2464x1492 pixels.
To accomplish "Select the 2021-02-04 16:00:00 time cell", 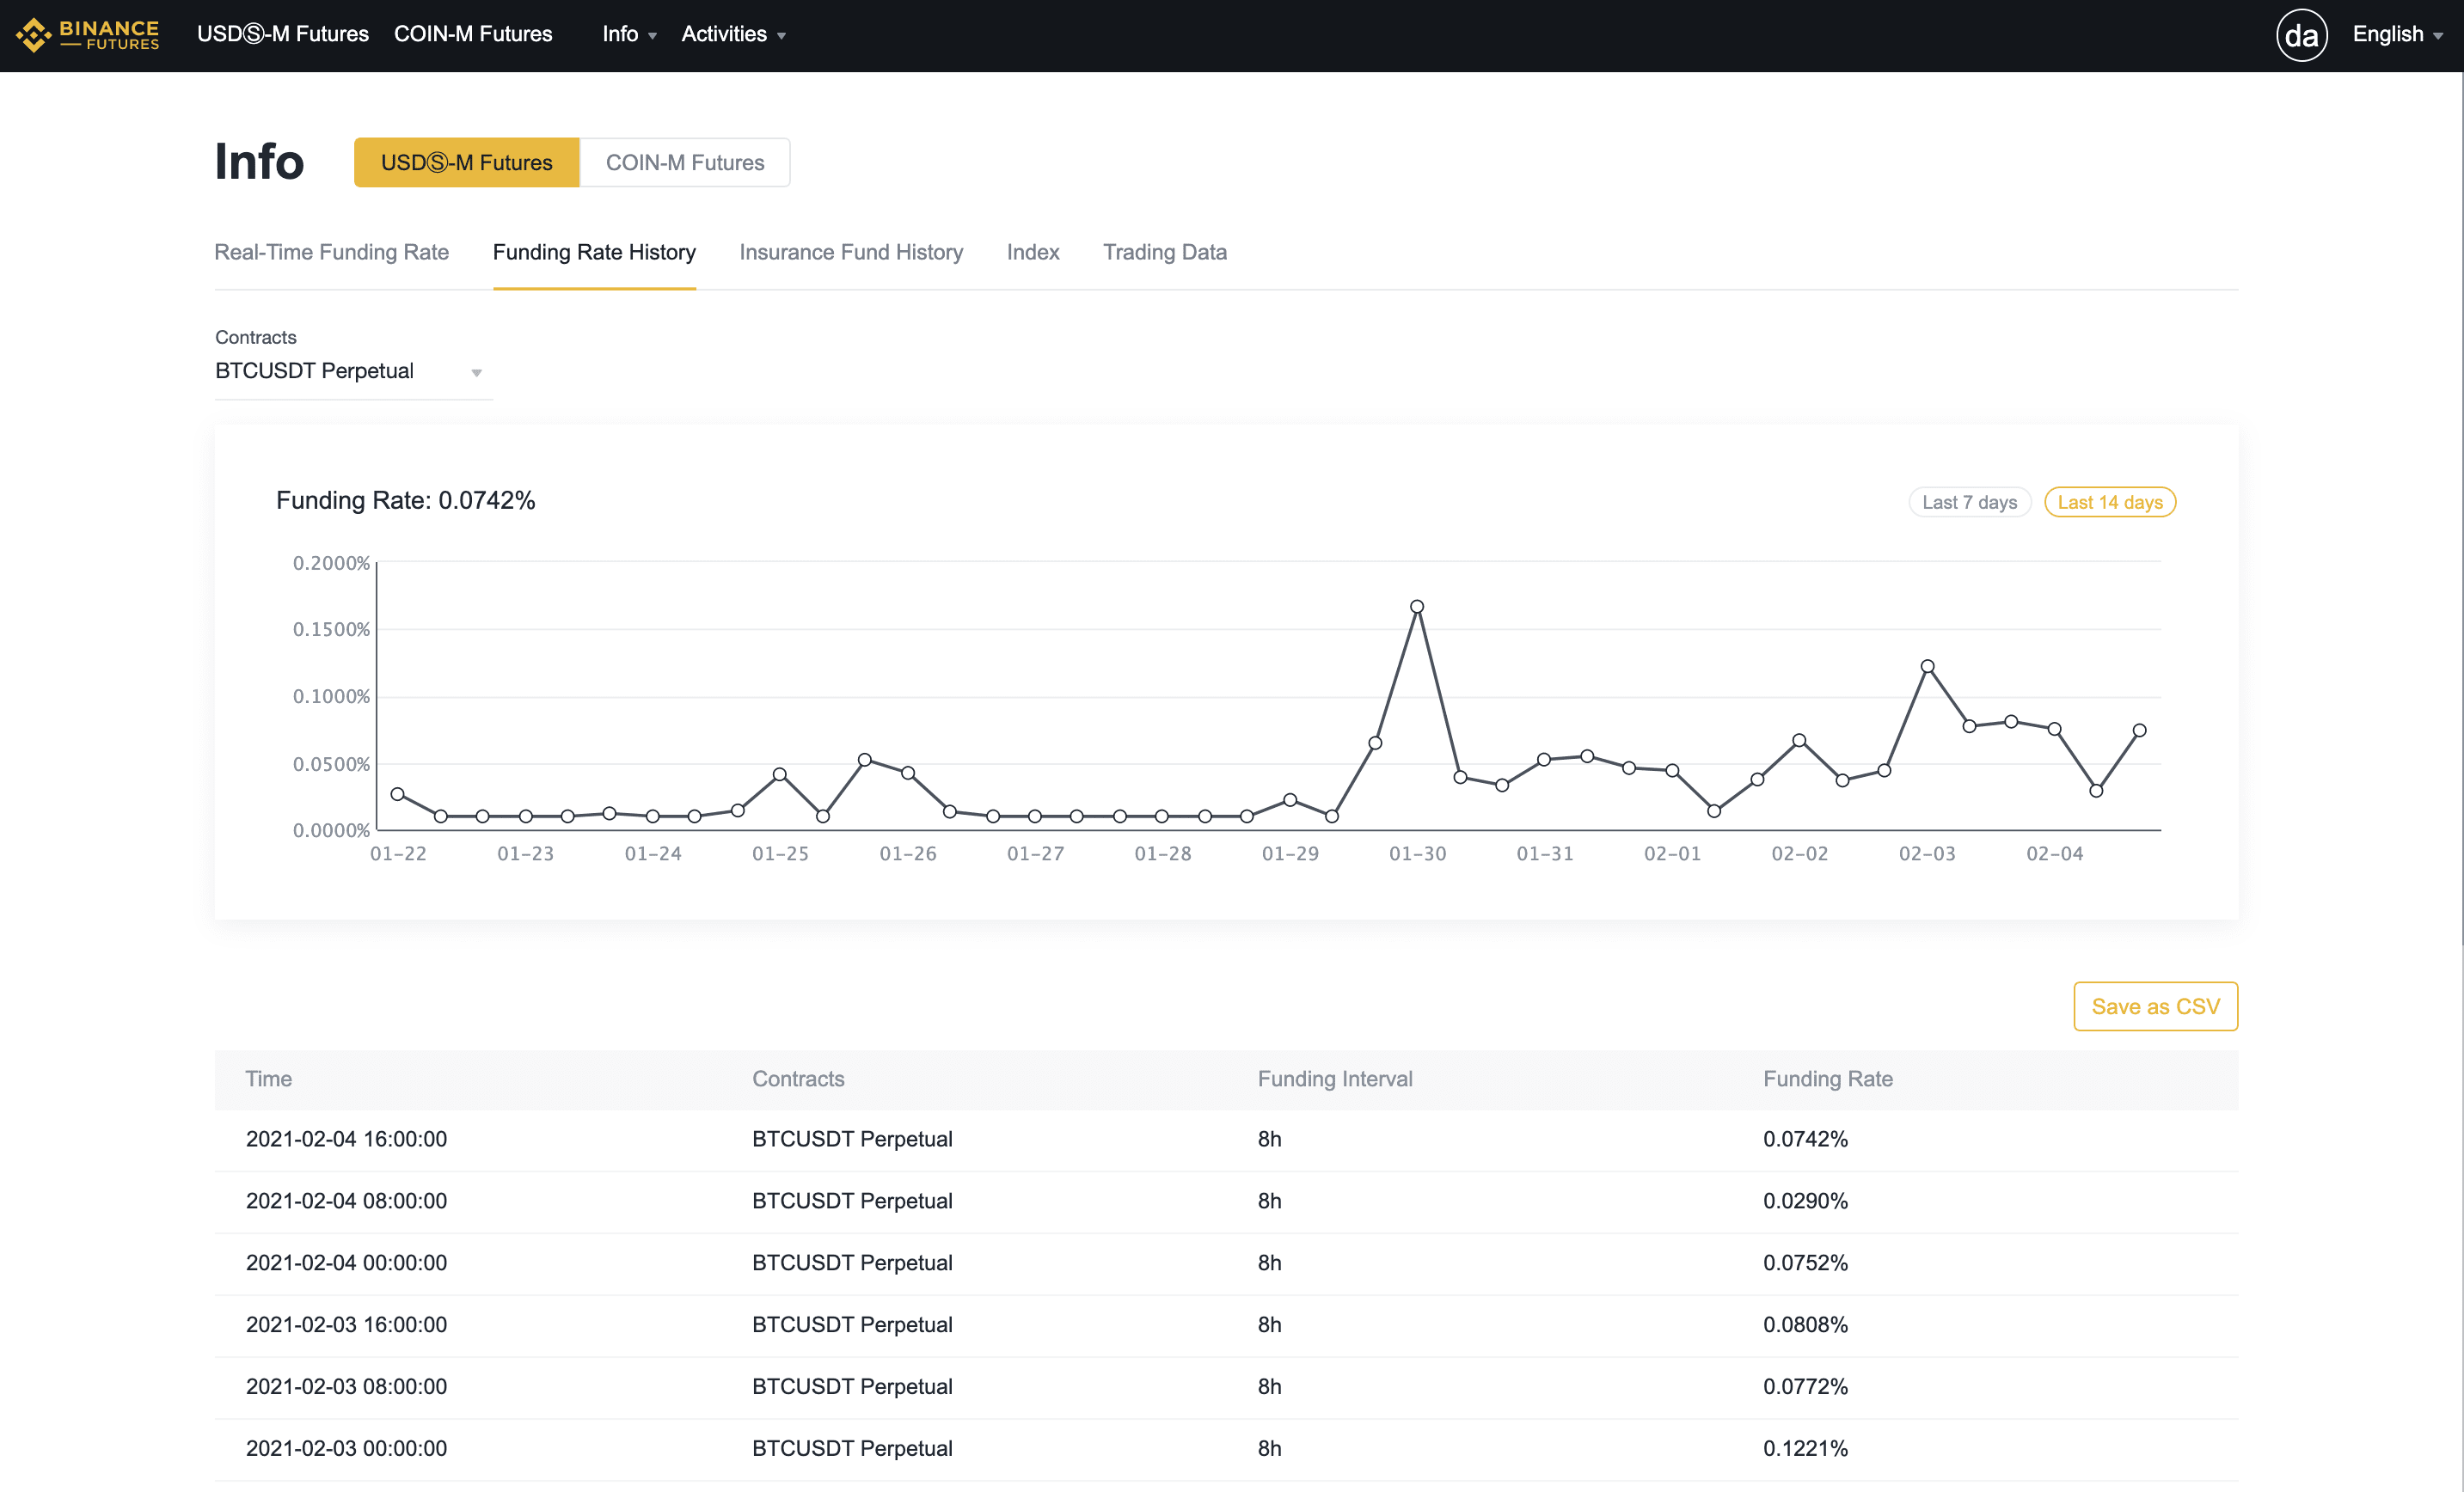I will [x=346, y=1139].
